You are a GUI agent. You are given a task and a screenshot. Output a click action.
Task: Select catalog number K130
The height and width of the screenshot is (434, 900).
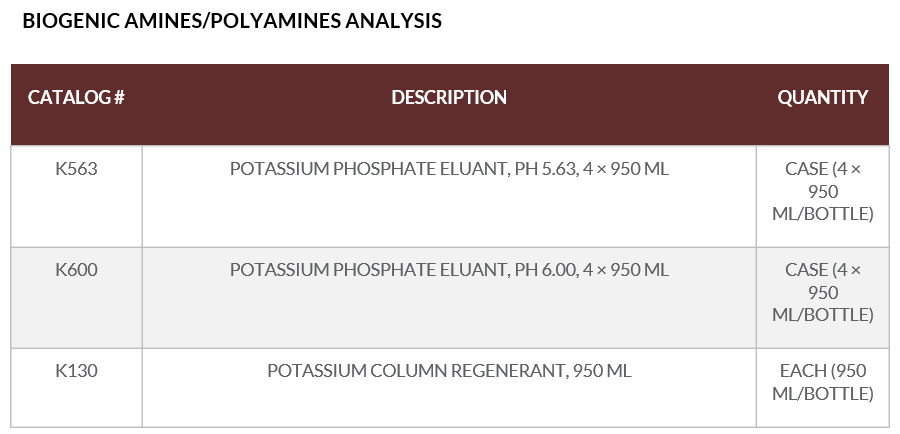76,371
